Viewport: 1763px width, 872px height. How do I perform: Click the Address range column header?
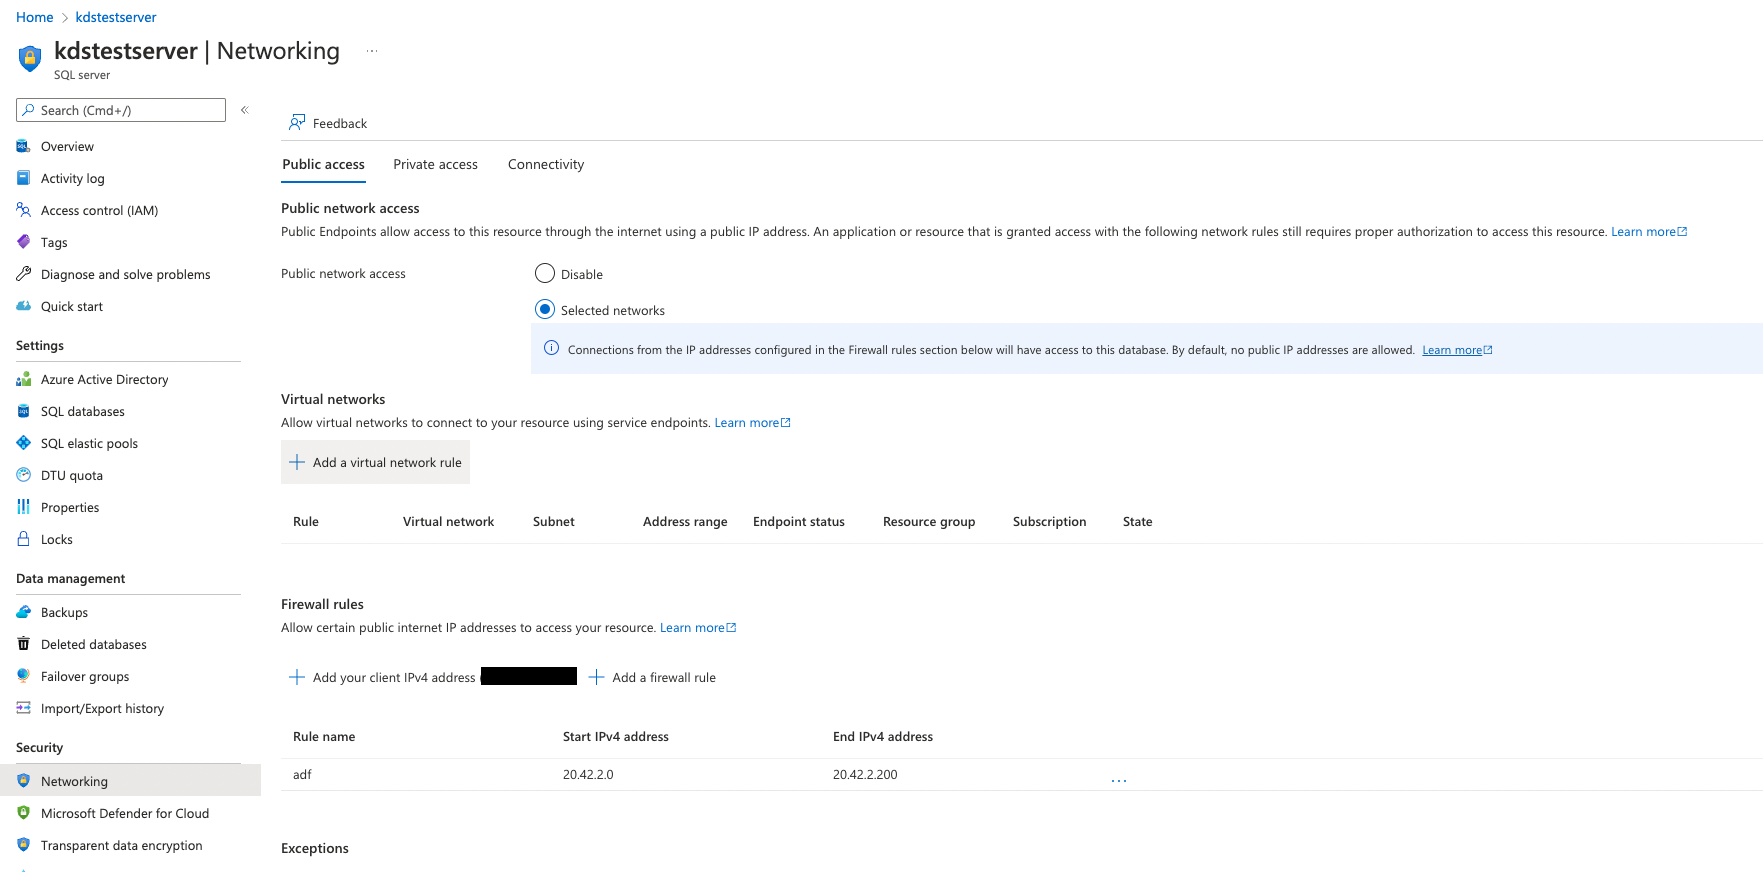685,522
